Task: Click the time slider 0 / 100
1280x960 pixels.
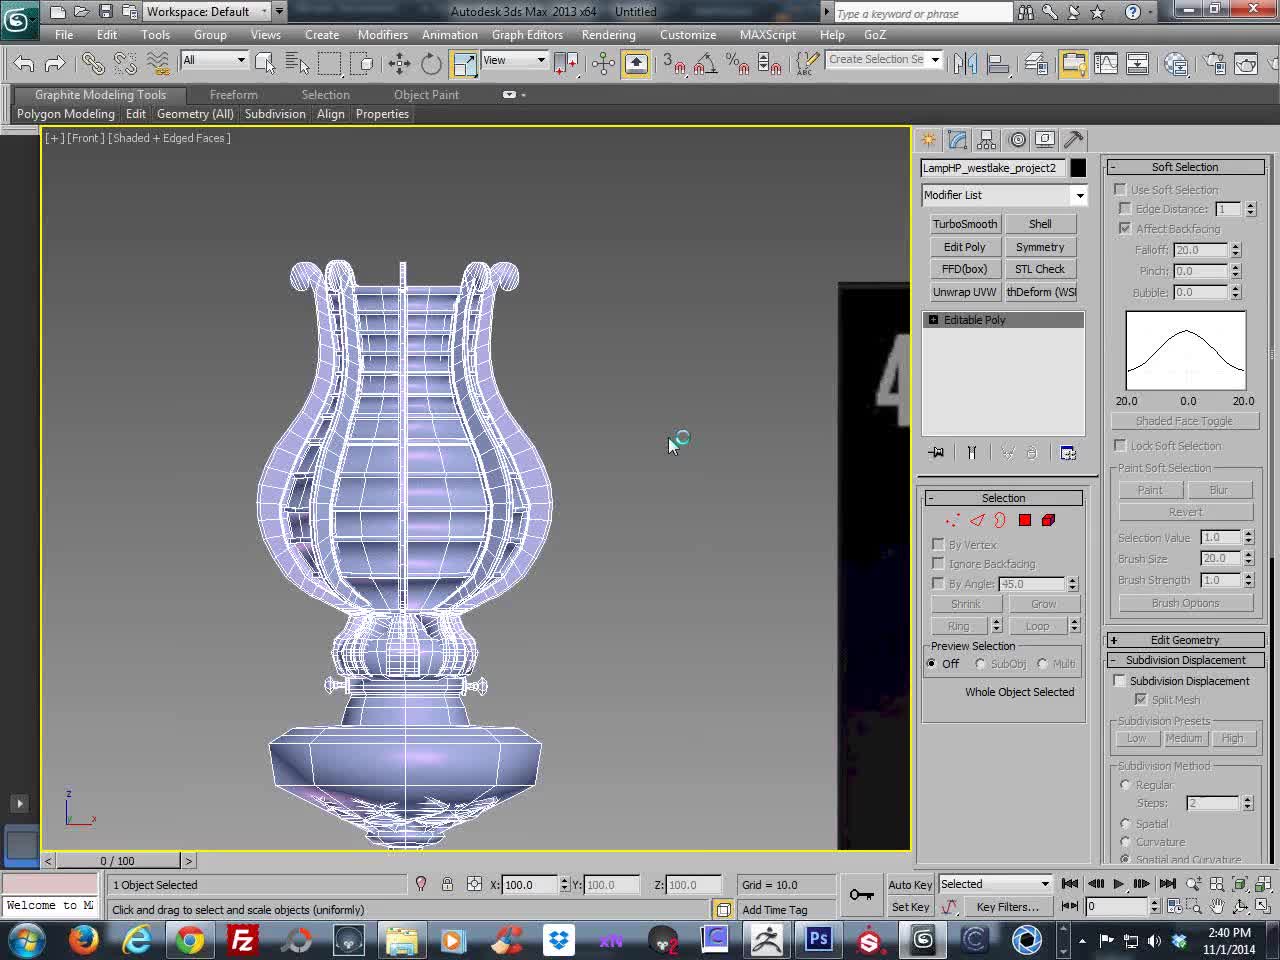Action: [x=117, y=860]
